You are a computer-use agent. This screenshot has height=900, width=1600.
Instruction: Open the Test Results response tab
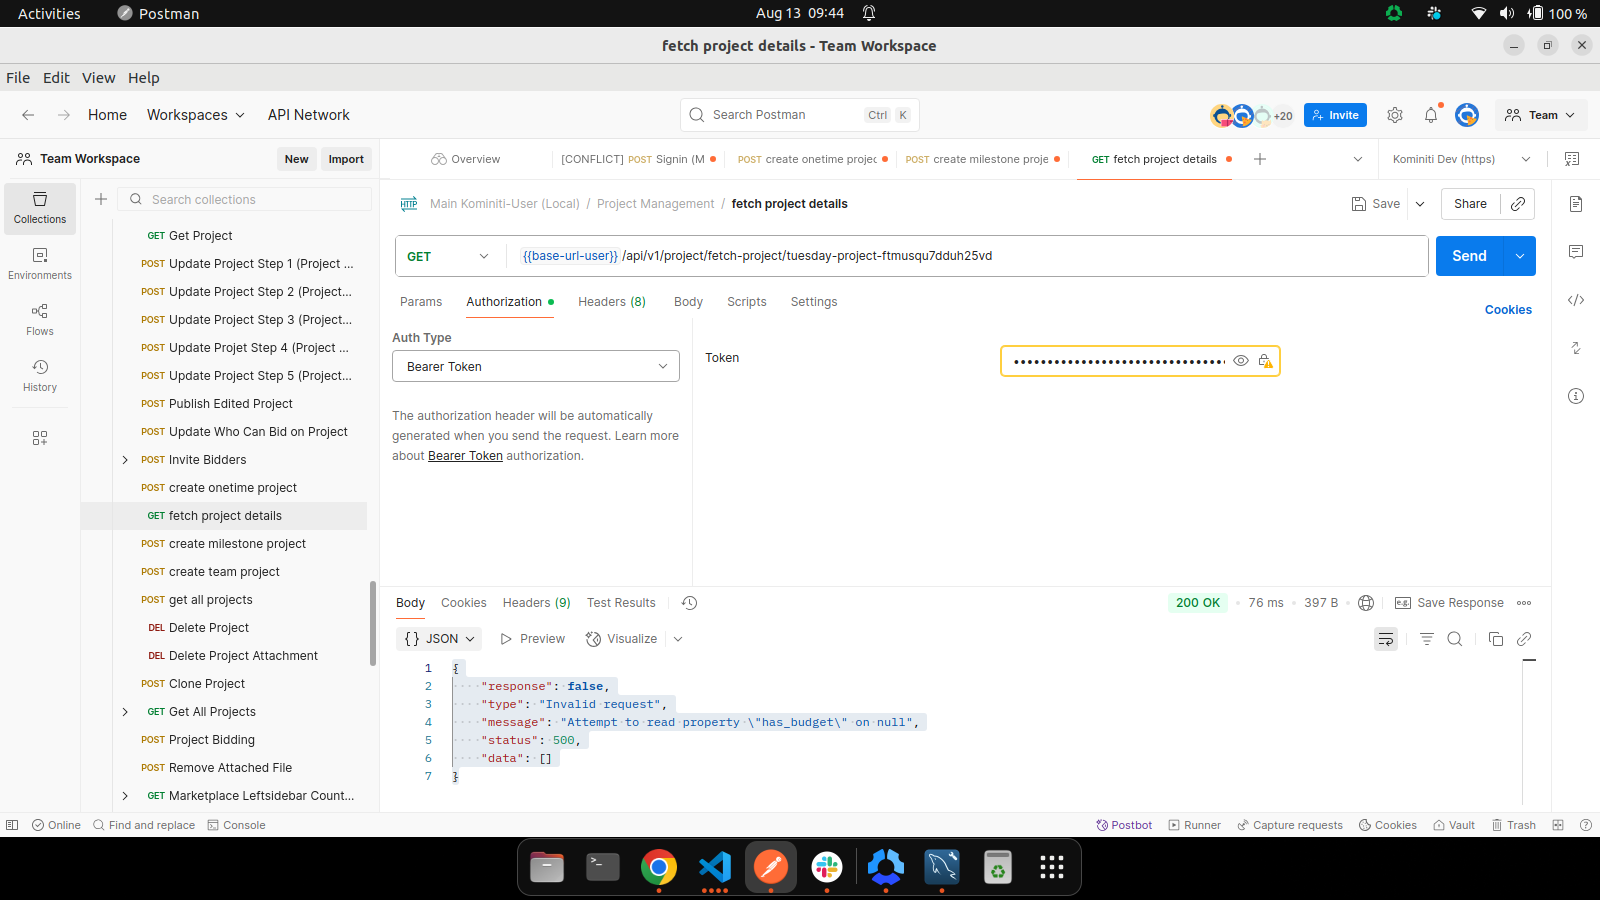pos(621,603)
